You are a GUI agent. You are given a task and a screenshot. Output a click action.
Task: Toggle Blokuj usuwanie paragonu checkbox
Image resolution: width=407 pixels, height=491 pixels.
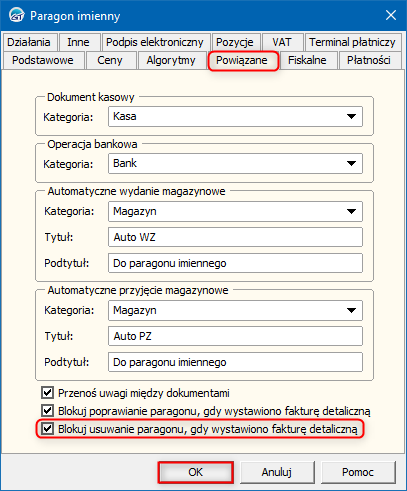pyautogui.click(x=47, y=429)
